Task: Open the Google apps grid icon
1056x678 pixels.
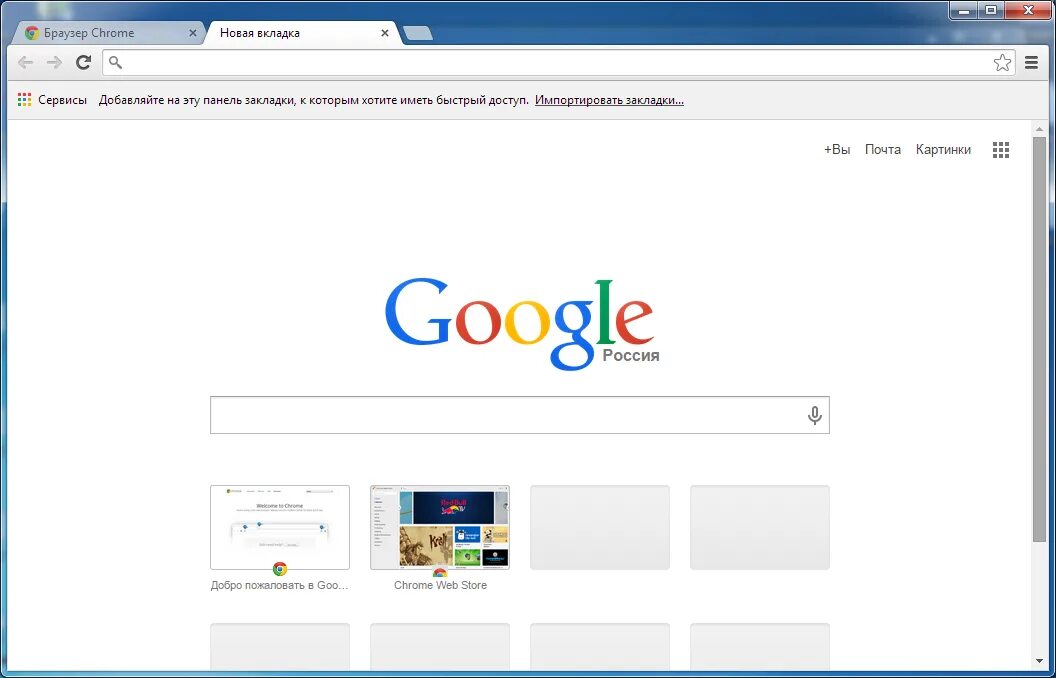Action: click(1001, 149)
